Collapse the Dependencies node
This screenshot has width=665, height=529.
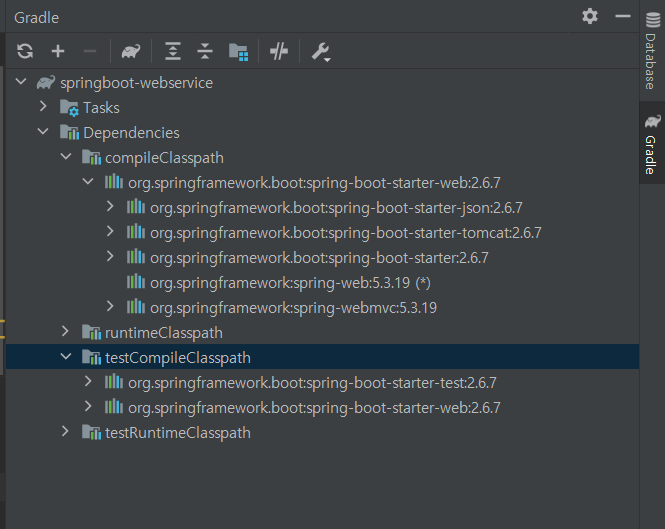tap(43, 131)
